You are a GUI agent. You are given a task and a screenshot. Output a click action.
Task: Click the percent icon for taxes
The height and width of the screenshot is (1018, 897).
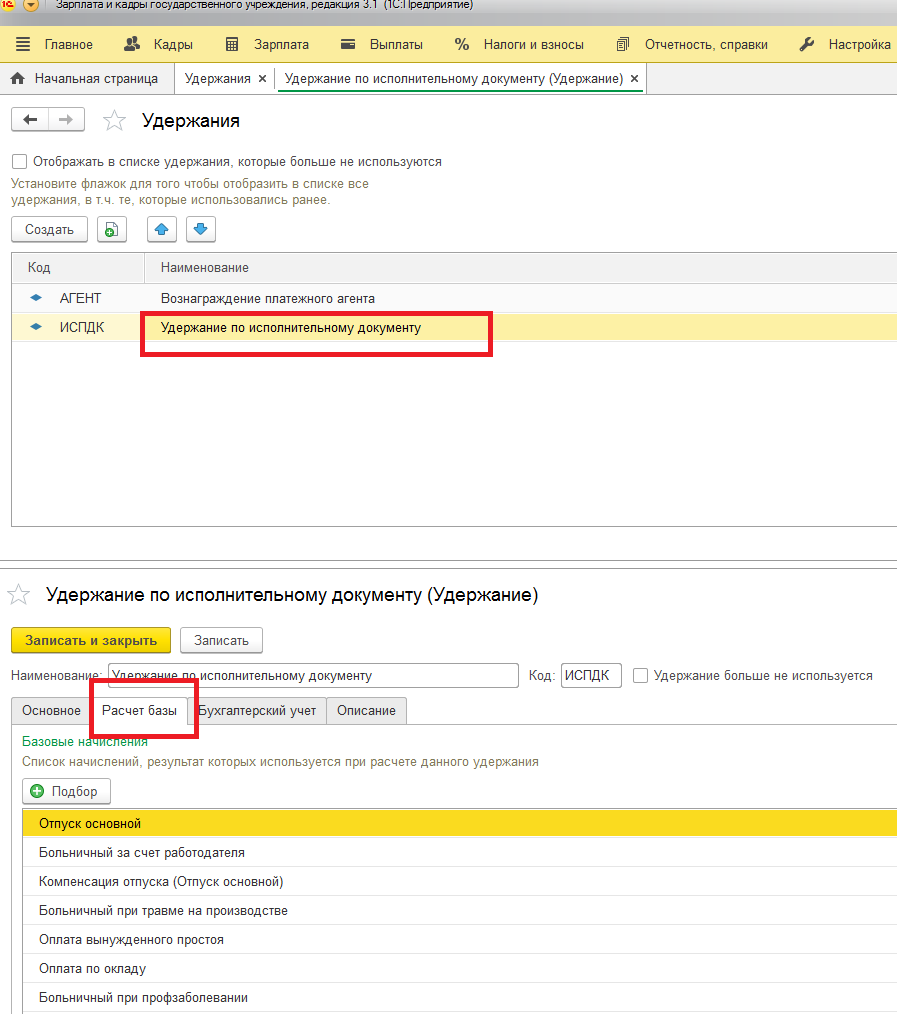pos(462,44)
